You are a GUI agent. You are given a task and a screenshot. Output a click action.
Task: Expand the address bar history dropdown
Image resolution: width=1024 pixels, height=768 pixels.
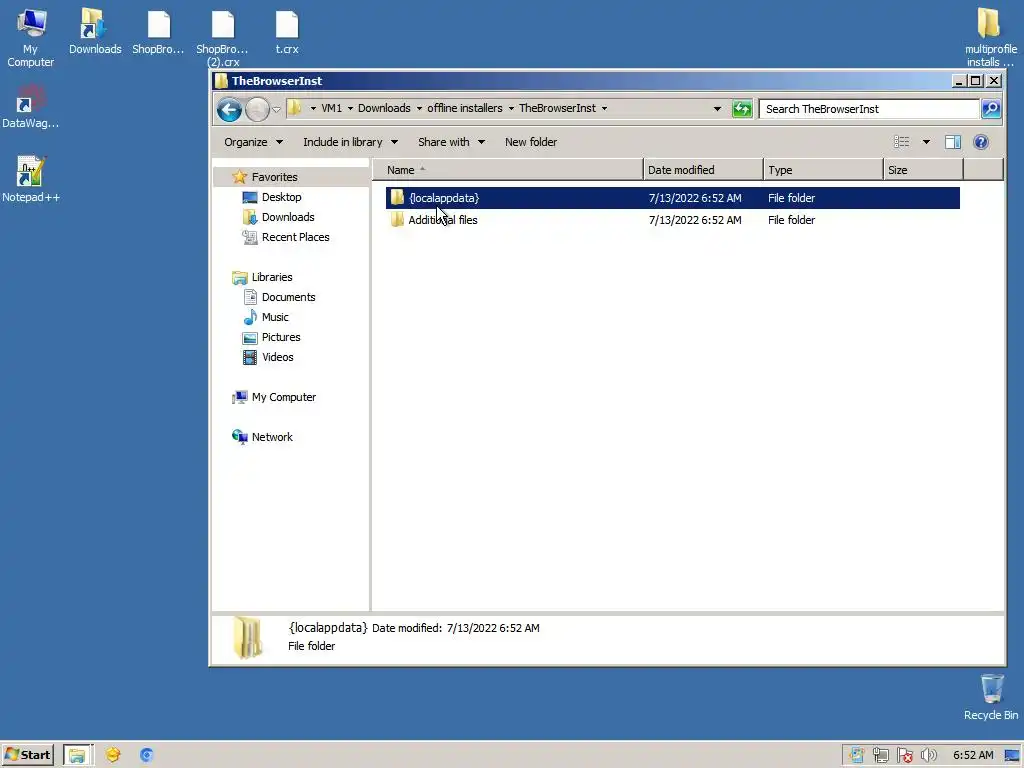[717, 109]
